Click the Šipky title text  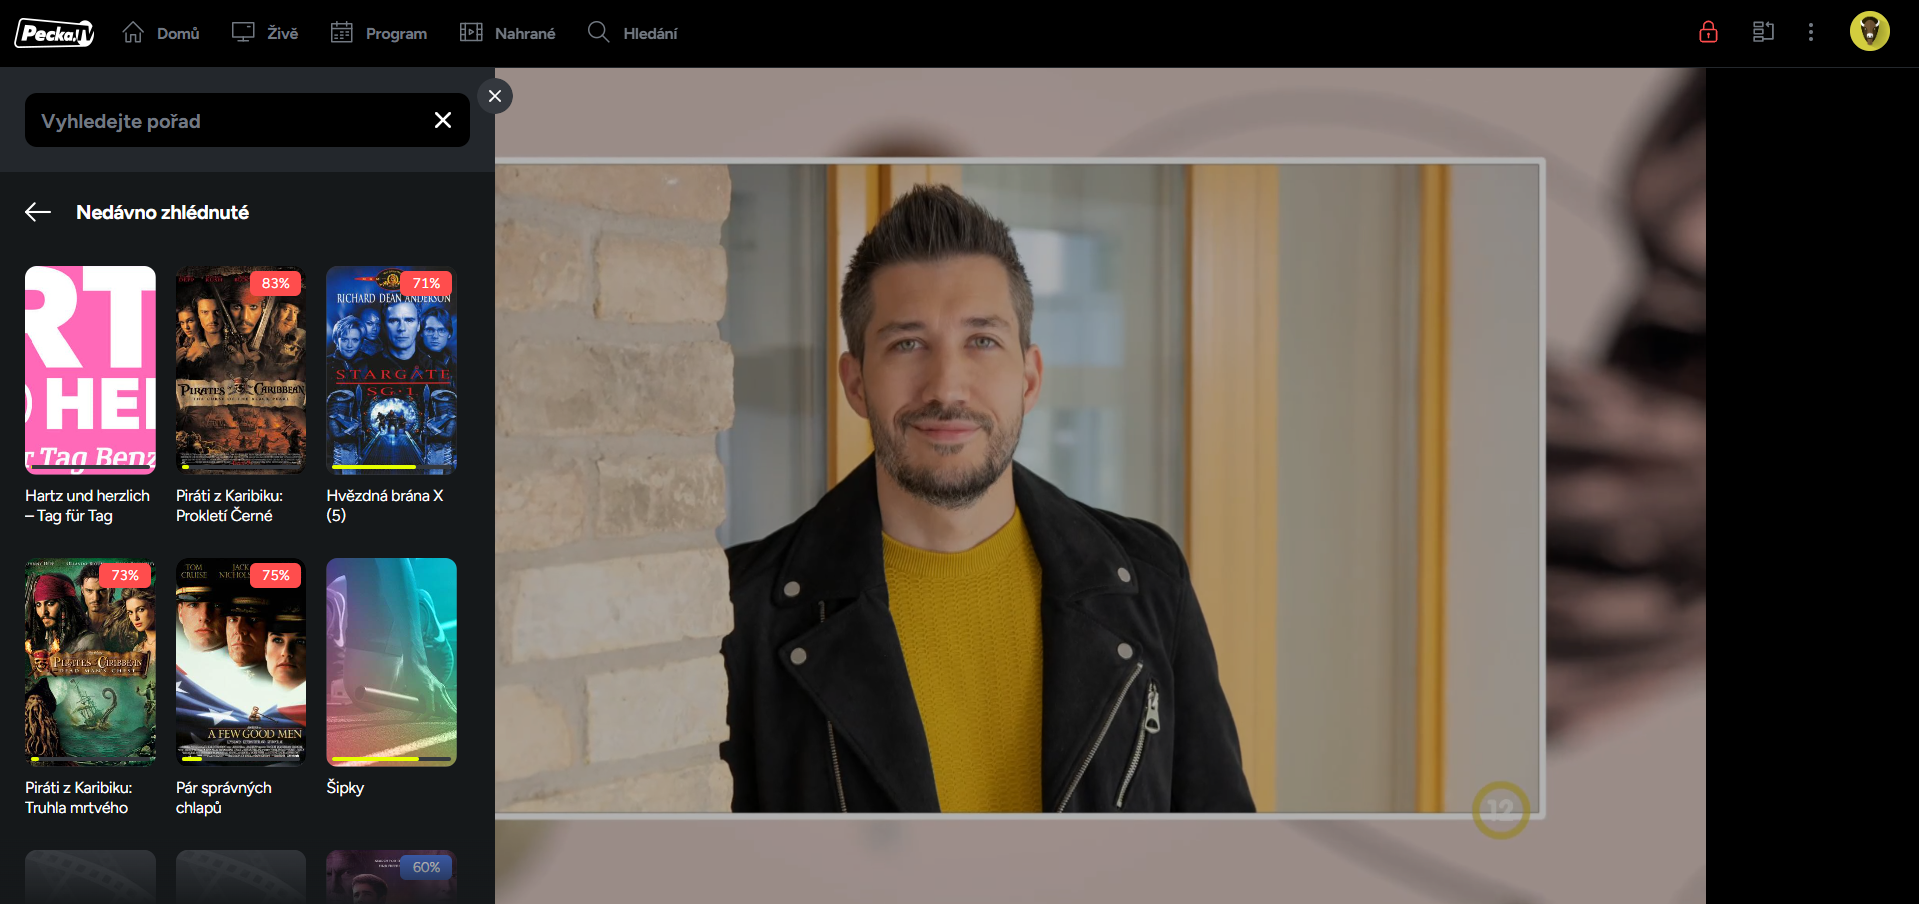click(x=345, y=788)
